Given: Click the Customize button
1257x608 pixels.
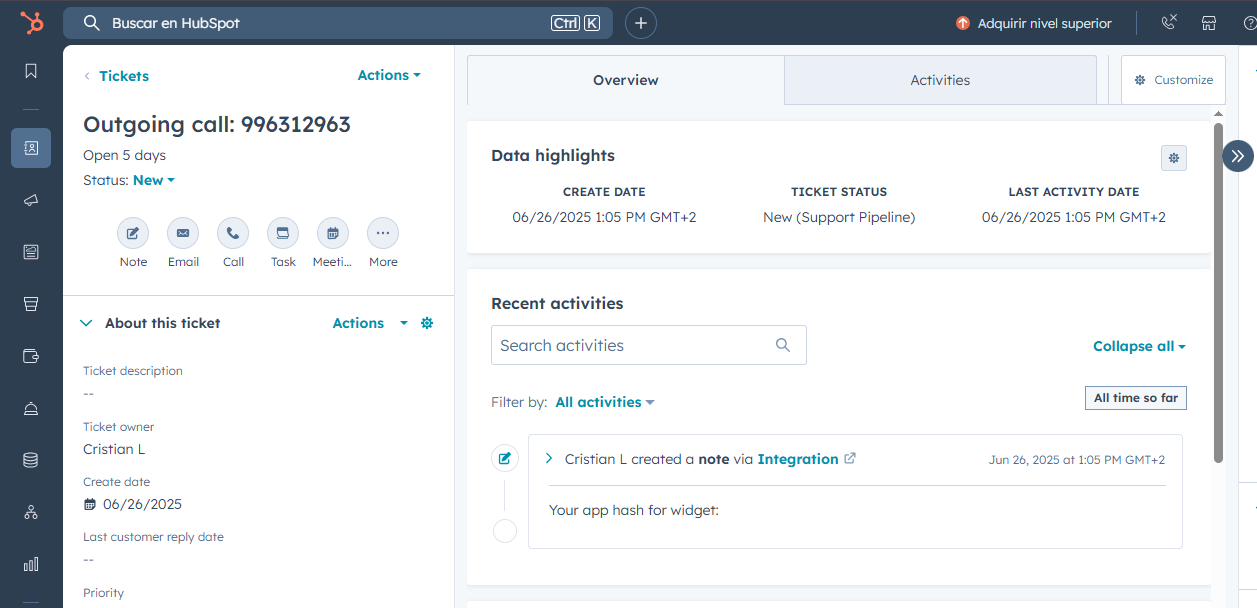Looking at the screenshot, I should pyautogui.click(x=1173, y=80).
